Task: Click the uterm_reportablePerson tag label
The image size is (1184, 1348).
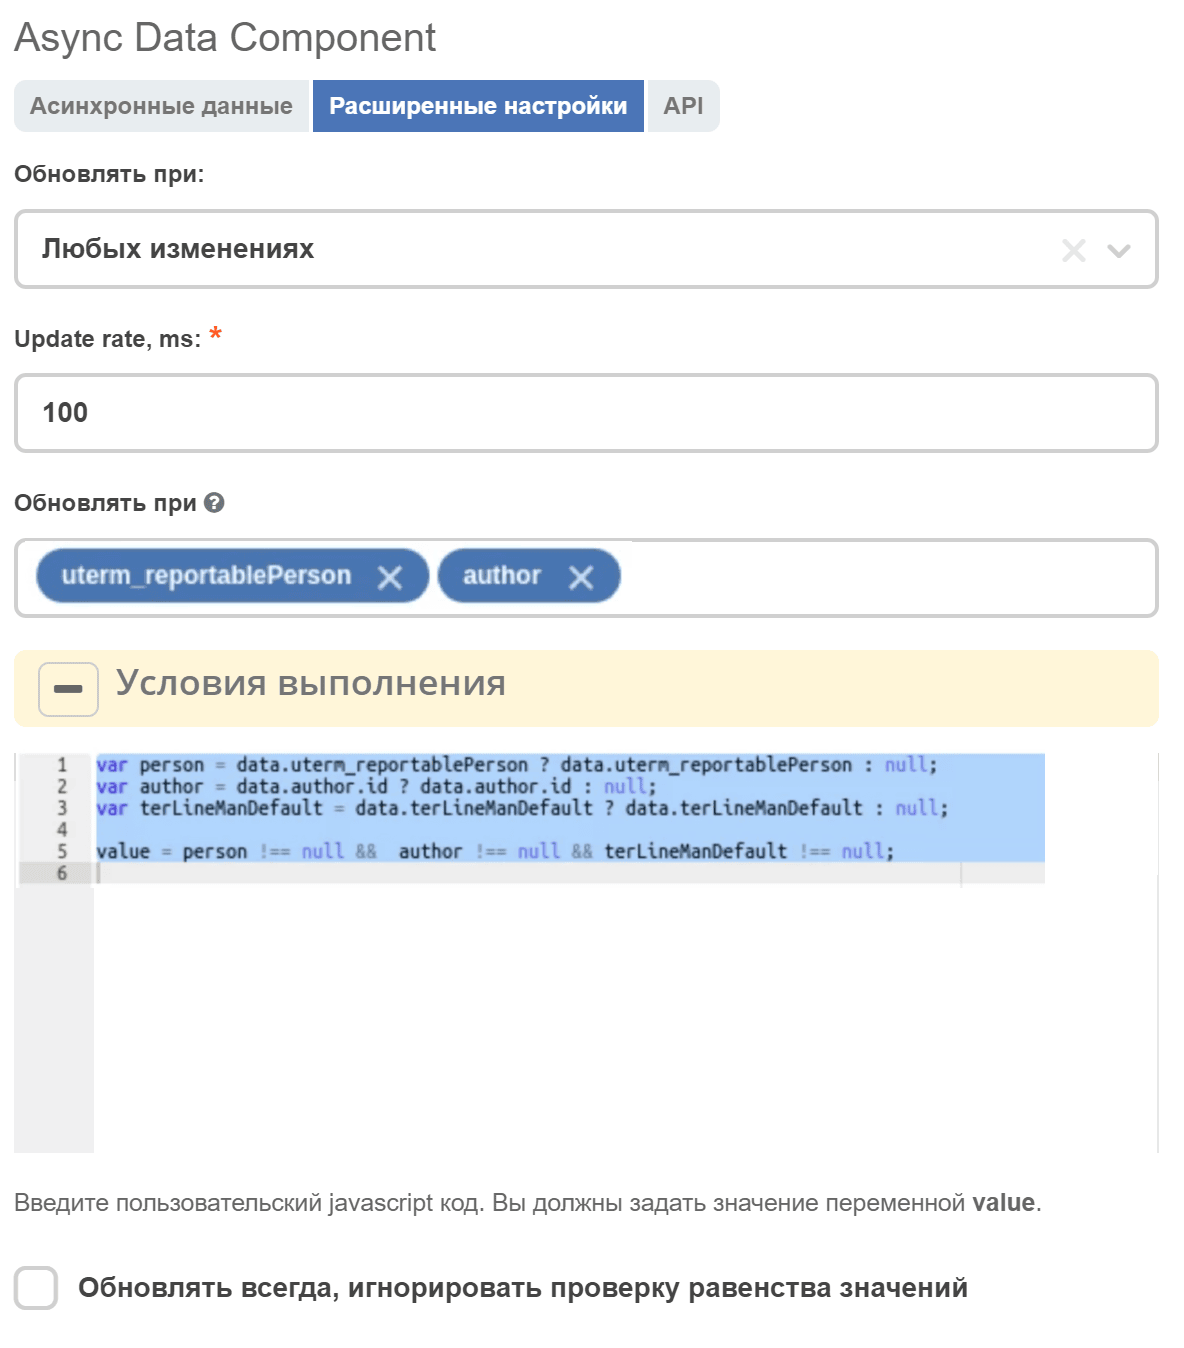Action: pyautogui.click(x=206, y=576)
